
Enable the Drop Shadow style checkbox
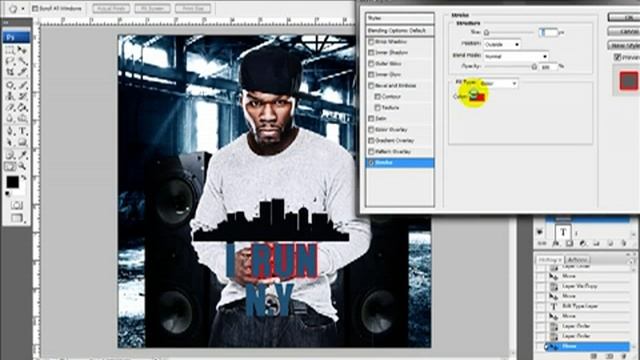(x=371, y=42)
